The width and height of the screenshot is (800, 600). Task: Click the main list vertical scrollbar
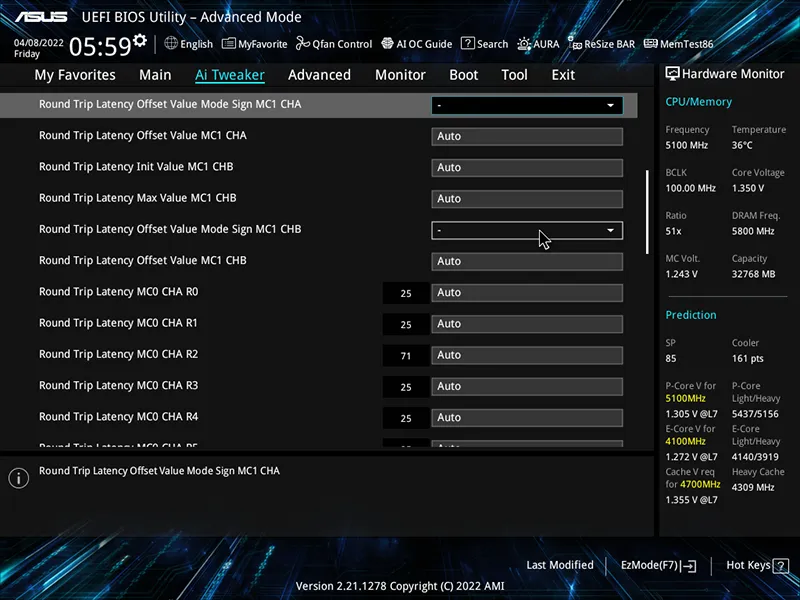pyautogui.click(x=647, y=212)
